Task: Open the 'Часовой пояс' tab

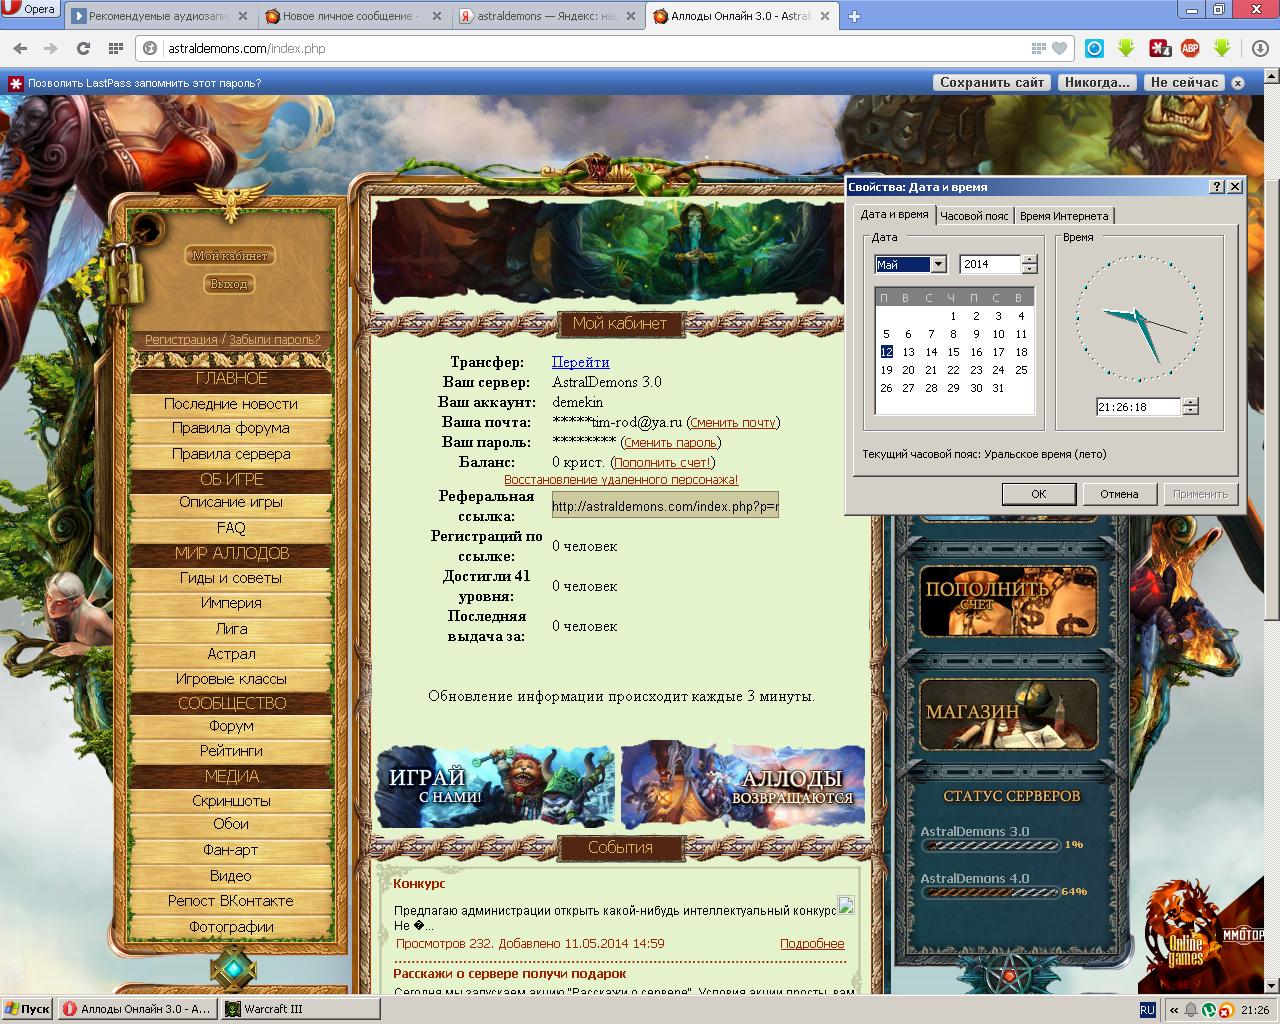Action: tap(974, 215)
